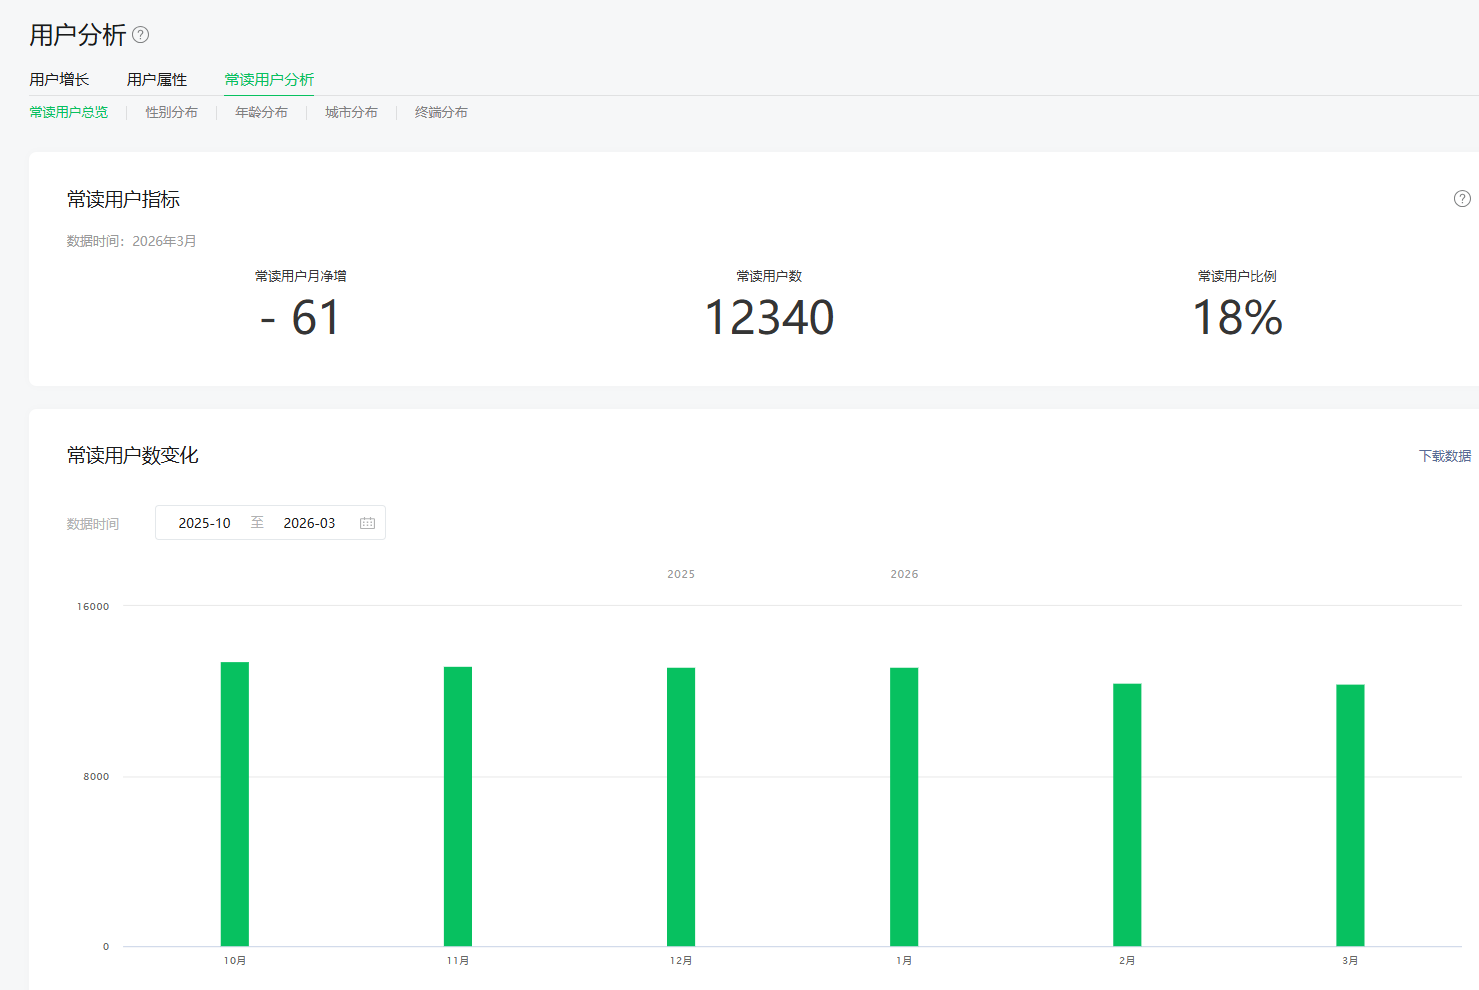The width and height of the screenshot is (1479, 990).
Task: Click the 12月 bar in chart
Action: (x=681, y=807)
